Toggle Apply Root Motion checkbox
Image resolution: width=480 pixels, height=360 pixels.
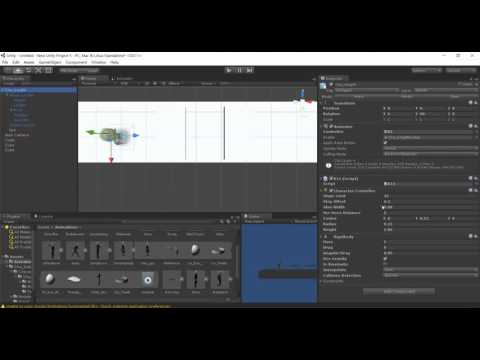click(x=386, y=143)
